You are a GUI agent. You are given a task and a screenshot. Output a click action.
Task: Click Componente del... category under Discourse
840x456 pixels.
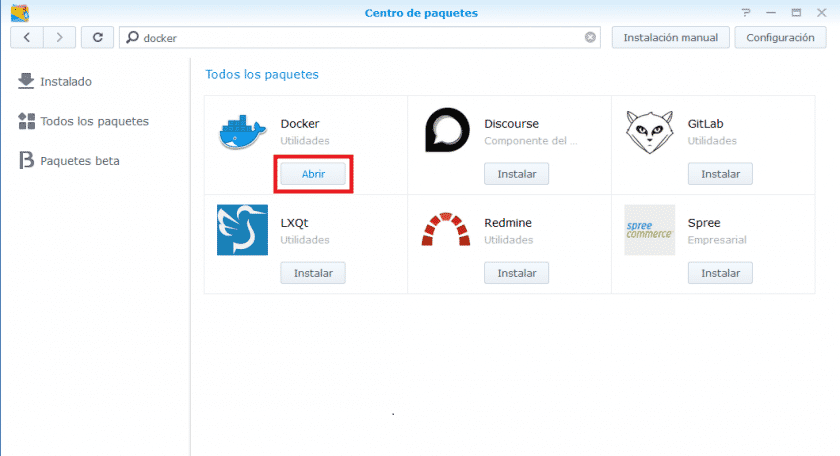[530, 141]
